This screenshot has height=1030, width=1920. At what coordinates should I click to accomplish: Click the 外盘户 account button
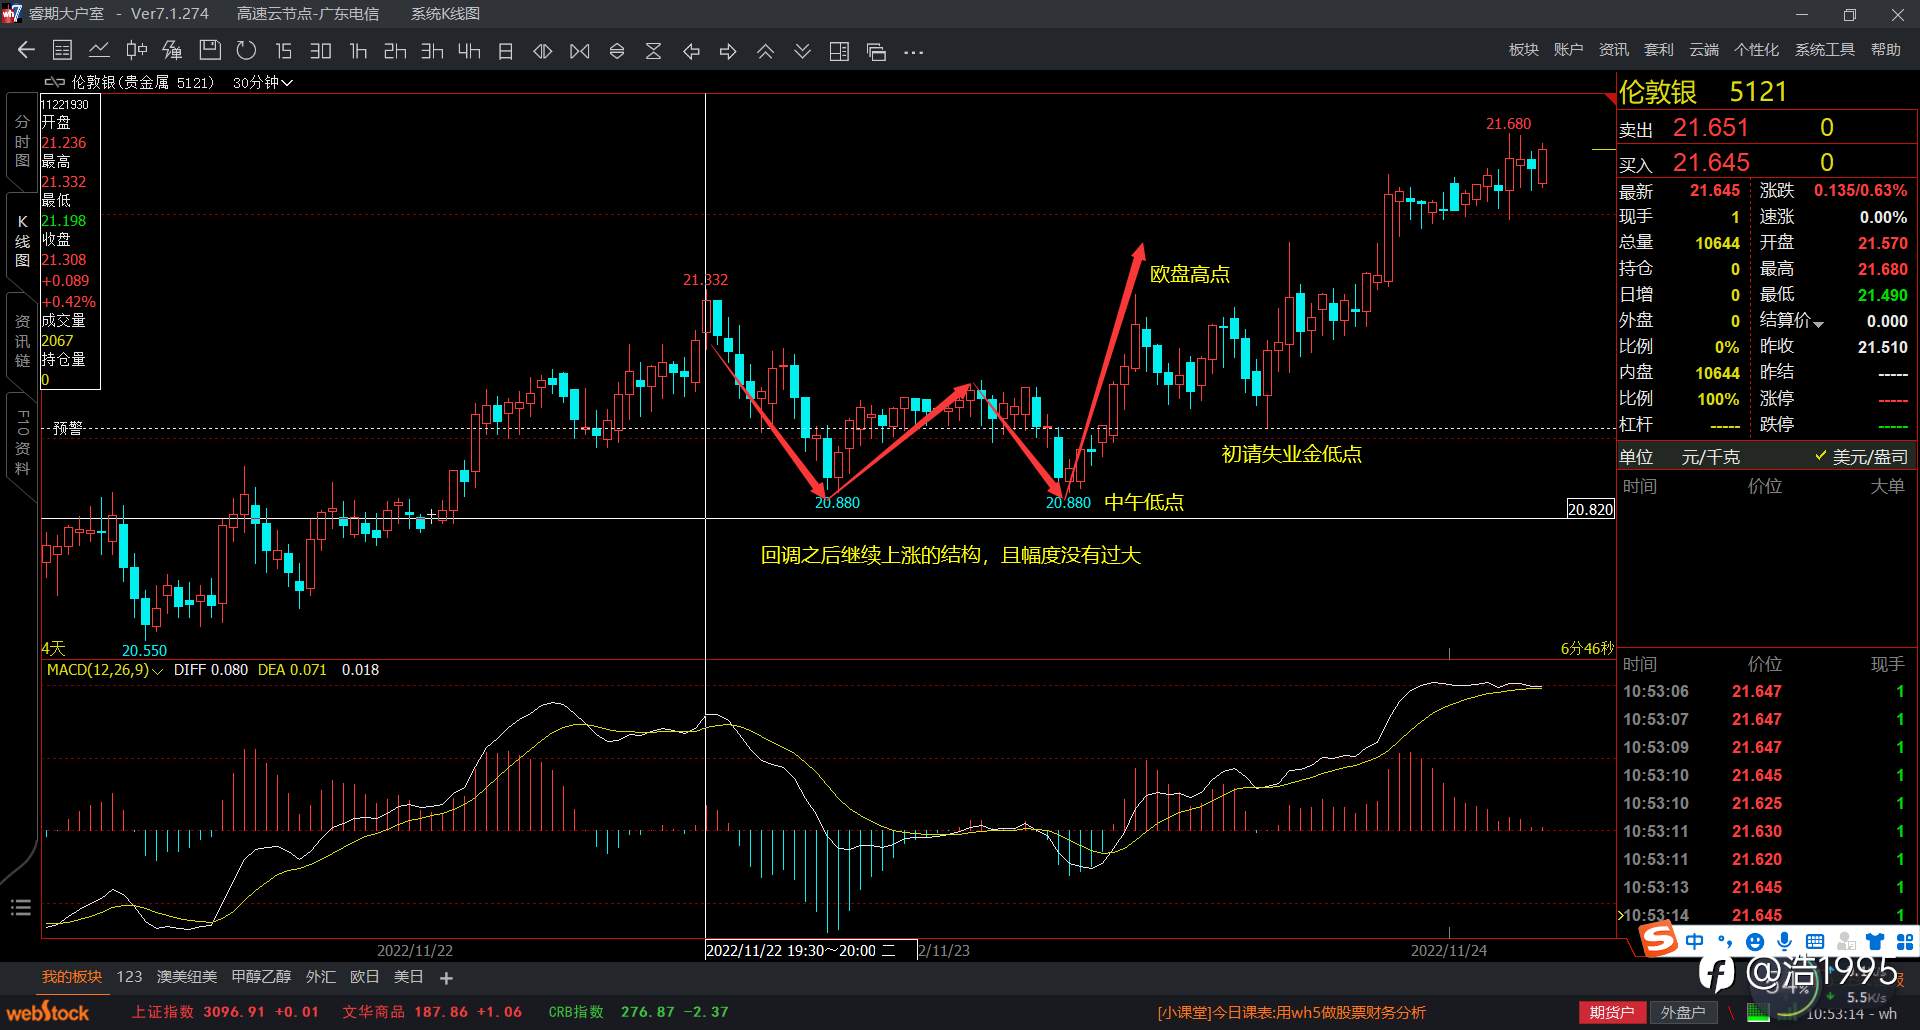click(1683, 1013)
